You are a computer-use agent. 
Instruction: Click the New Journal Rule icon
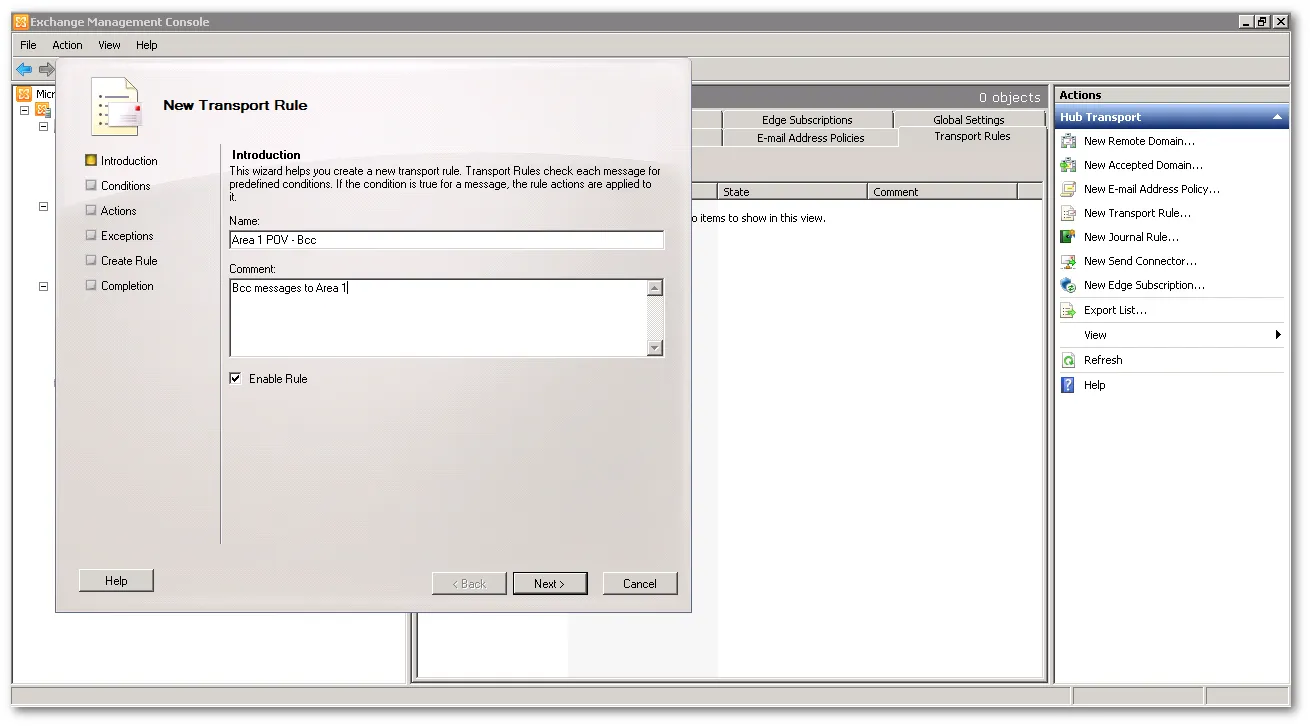click(x=1068, y=237)
